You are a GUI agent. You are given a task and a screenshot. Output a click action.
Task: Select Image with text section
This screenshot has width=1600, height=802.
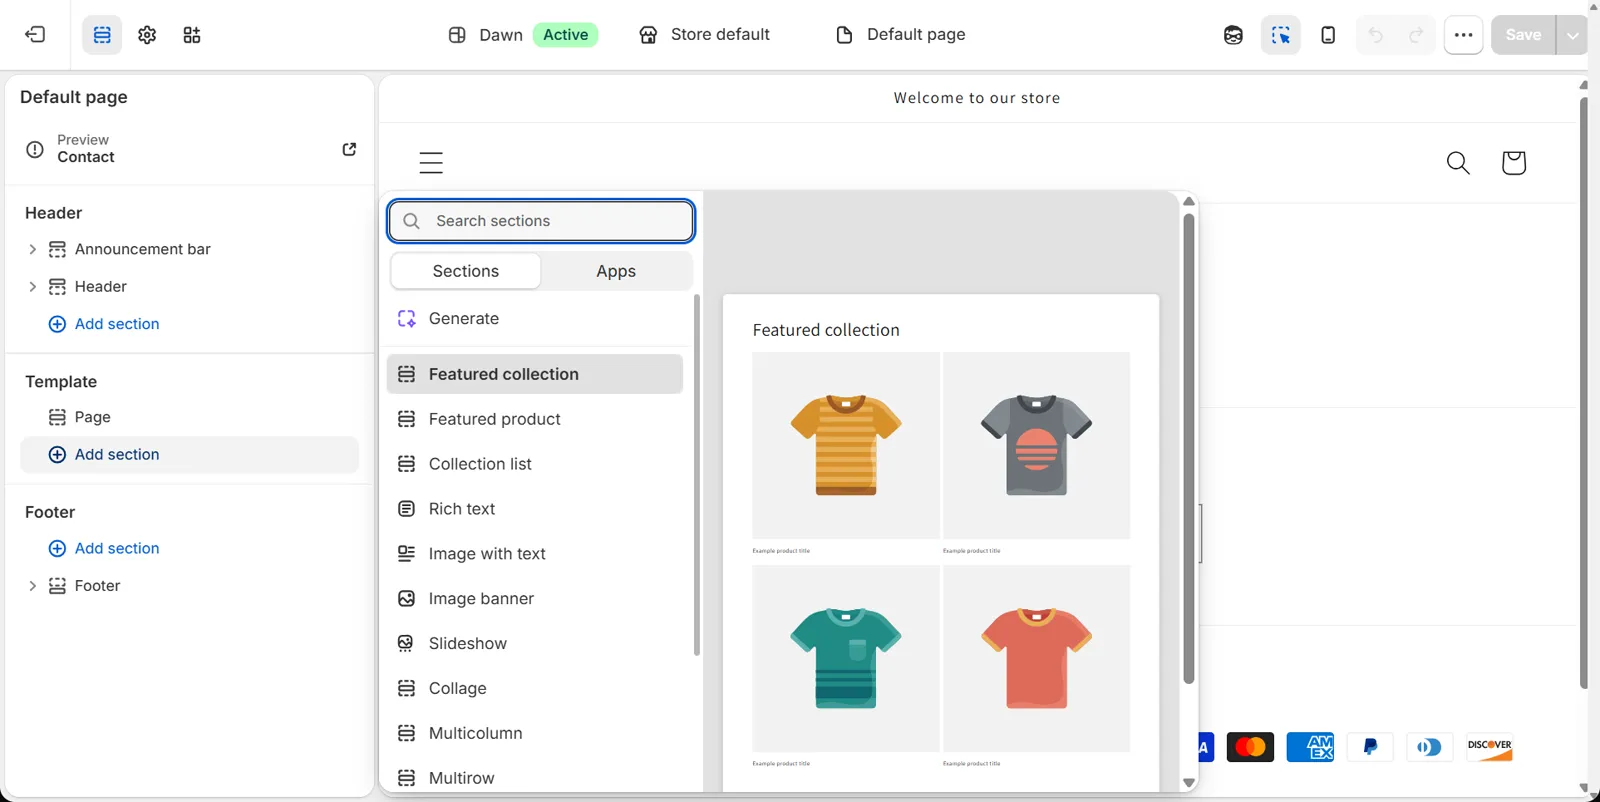click(x=535, y=554)
